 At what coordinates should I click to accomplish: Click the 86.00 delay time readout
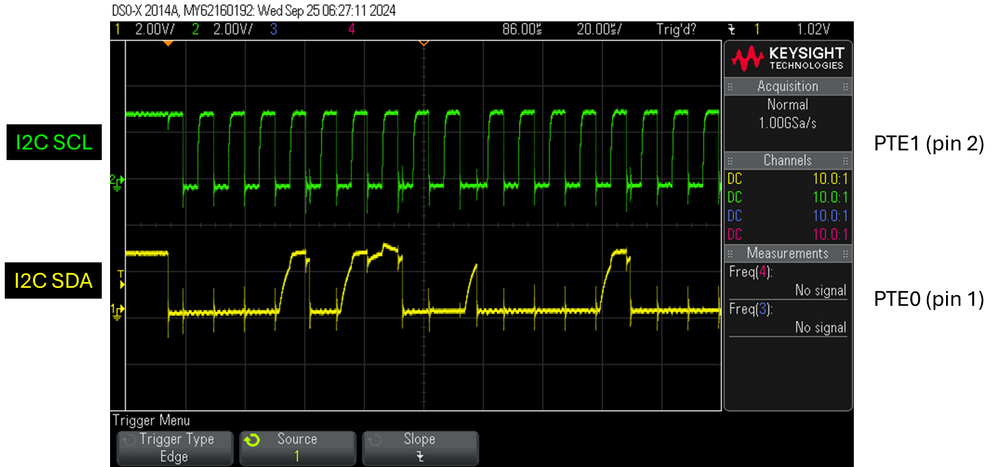click(522, 29)
